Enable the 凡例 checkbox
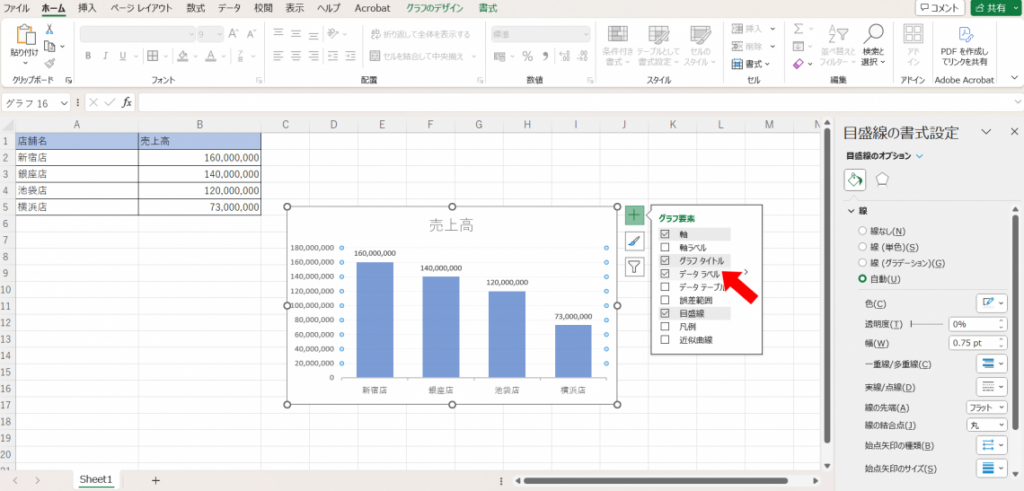The image size is (1024, 491). 665,327
